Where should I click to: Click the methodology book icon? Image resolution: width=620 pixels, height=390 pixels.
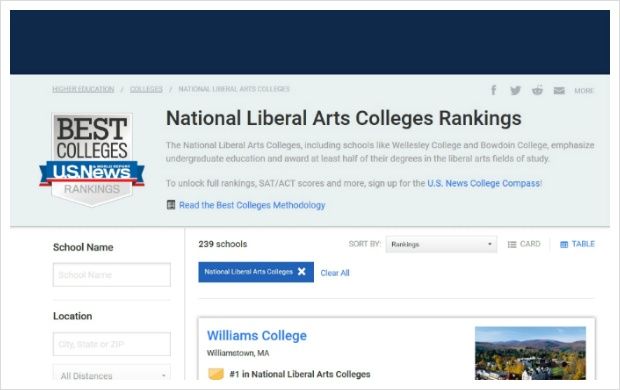171,205
